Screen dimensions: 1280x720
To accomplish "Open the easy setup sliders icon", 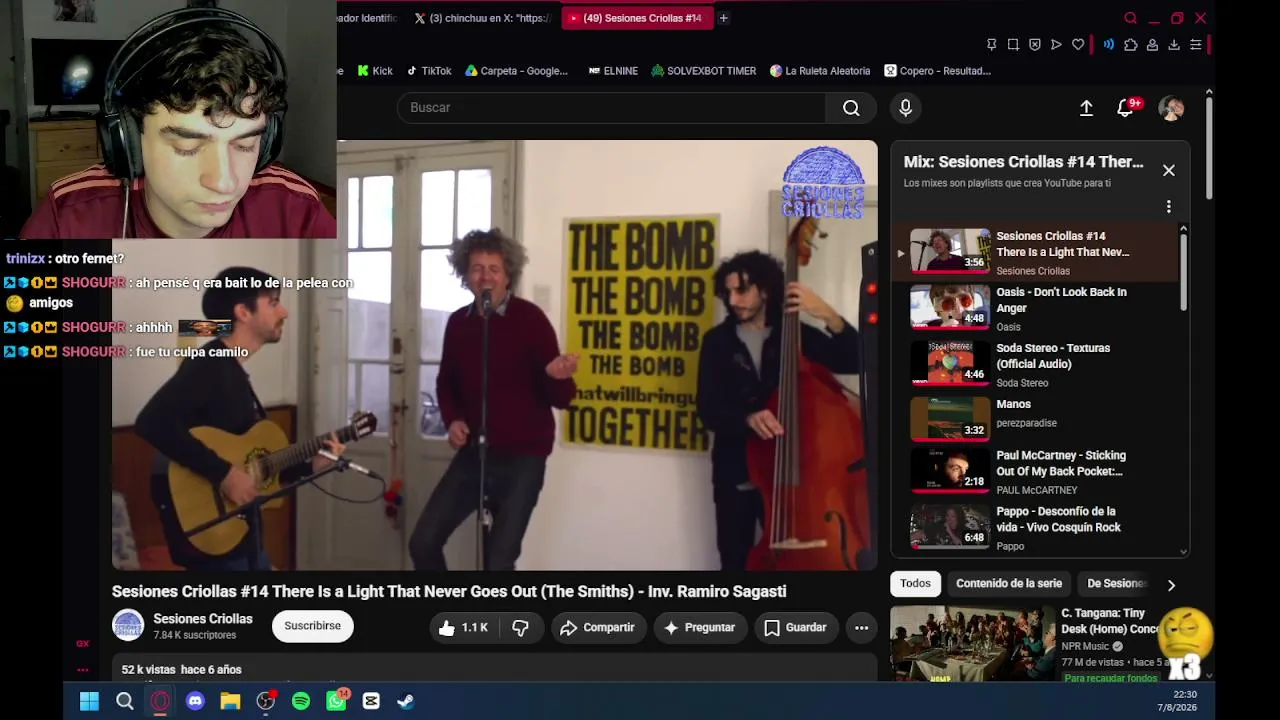I will click(1195, 44).
